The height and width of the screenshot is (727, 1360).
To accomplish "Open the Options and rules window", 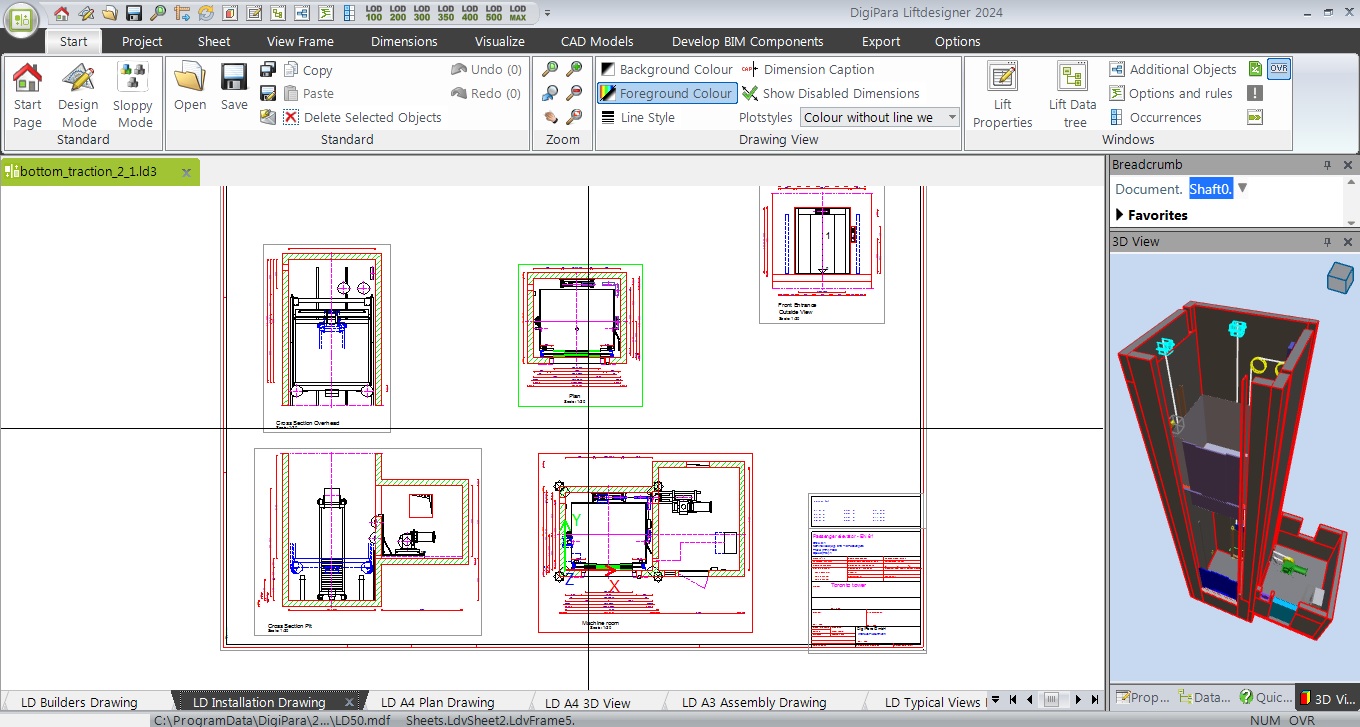I will (1171, 93).
